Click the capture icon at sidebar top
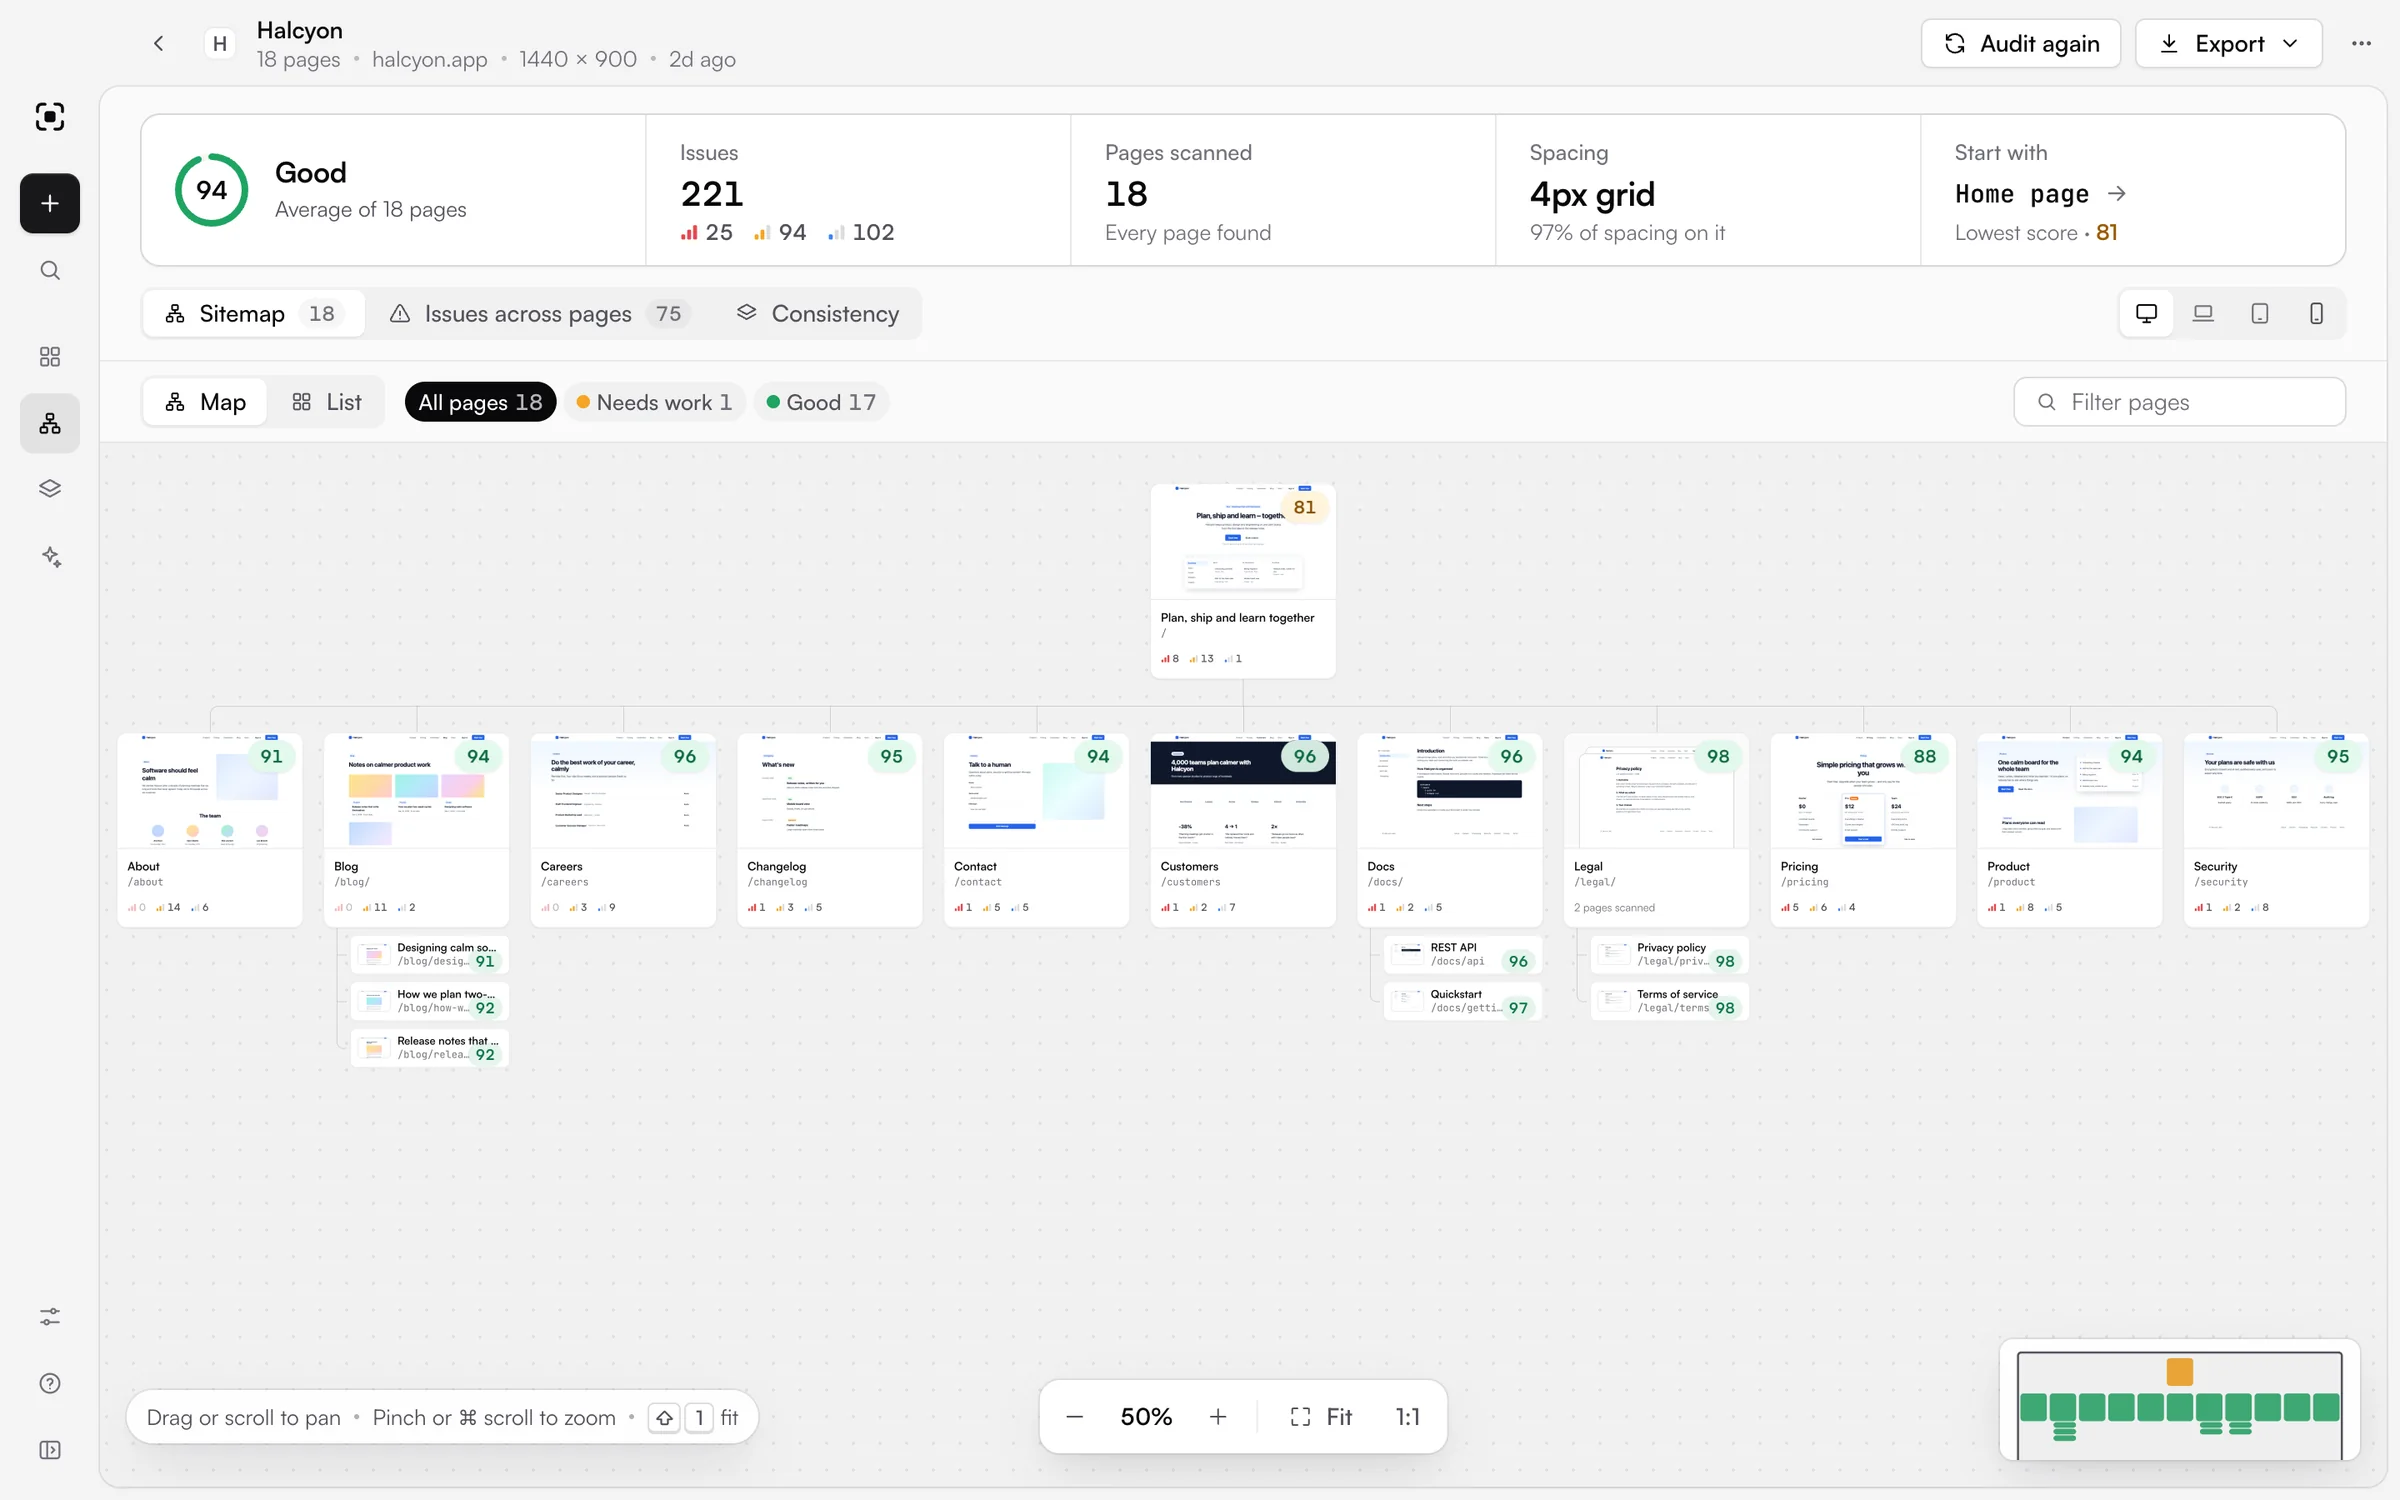 pyautogui.click(x=50, y=117)
